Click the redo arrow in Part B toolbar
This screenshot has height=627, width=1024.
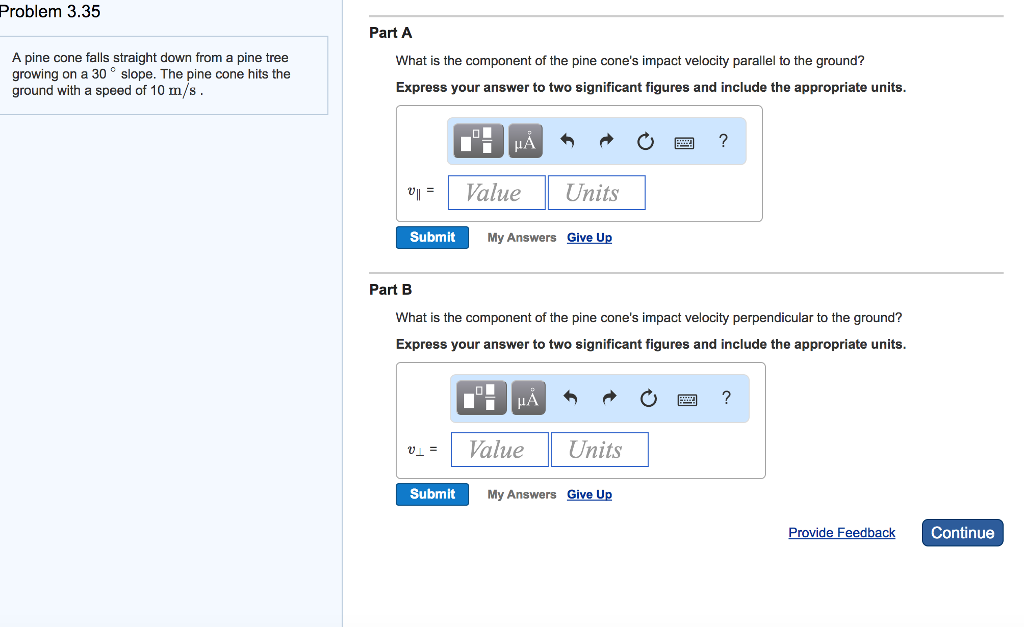(x=609, y=398)
